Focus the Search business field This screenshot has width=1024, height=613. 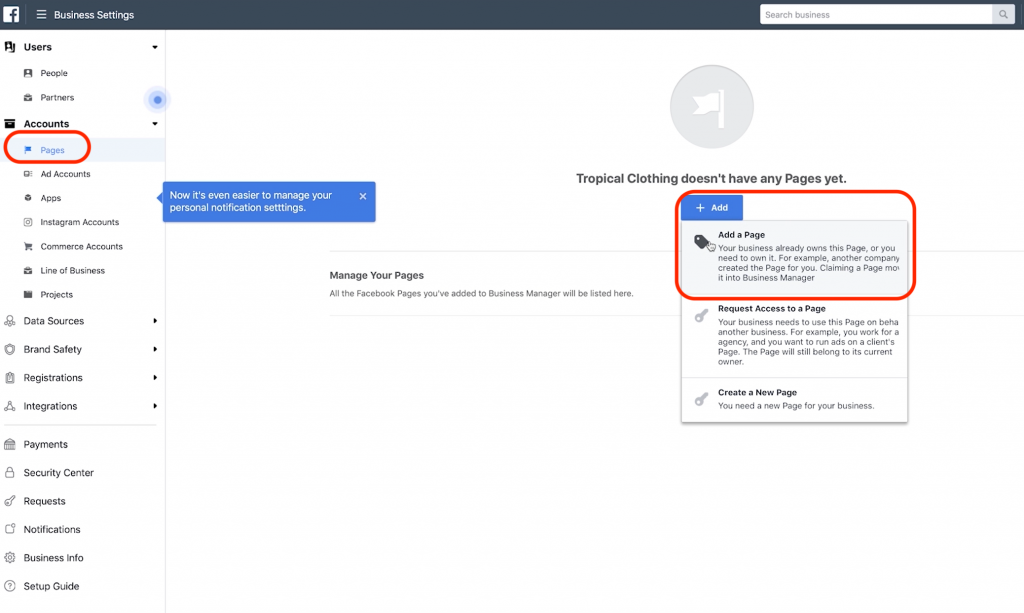pos(876,14)
